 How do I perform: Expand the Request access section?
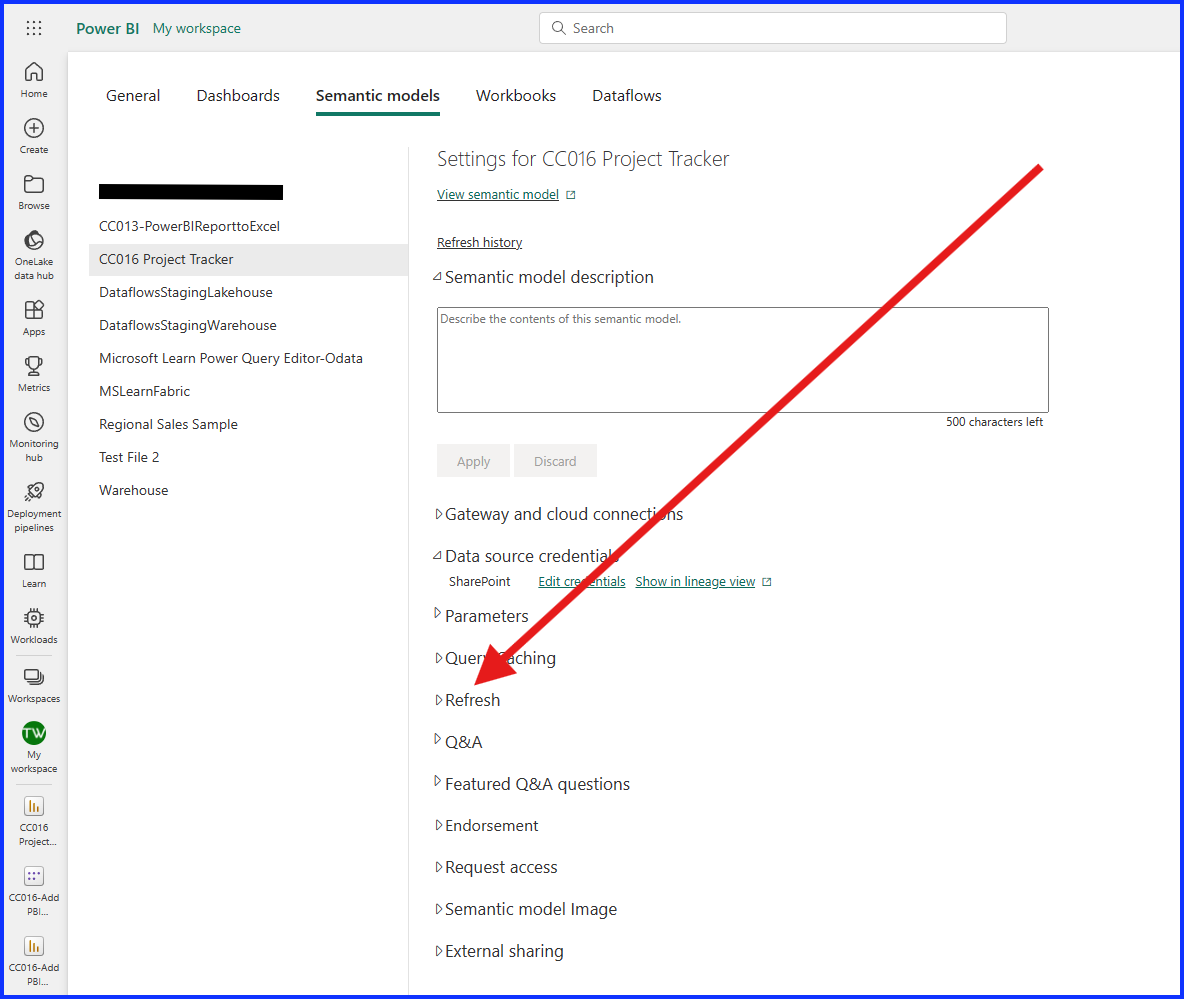click(x=439, y=867)
